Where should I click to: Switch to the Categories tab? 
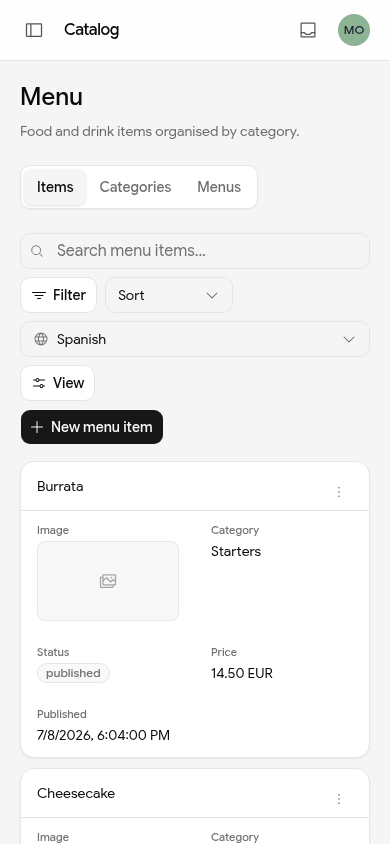tap(135, 187)
